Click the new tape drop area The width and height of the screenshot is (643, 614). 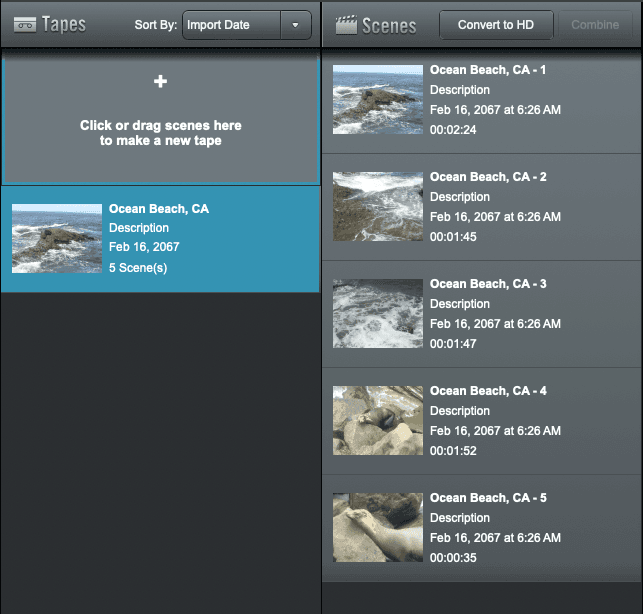point(161,121)
